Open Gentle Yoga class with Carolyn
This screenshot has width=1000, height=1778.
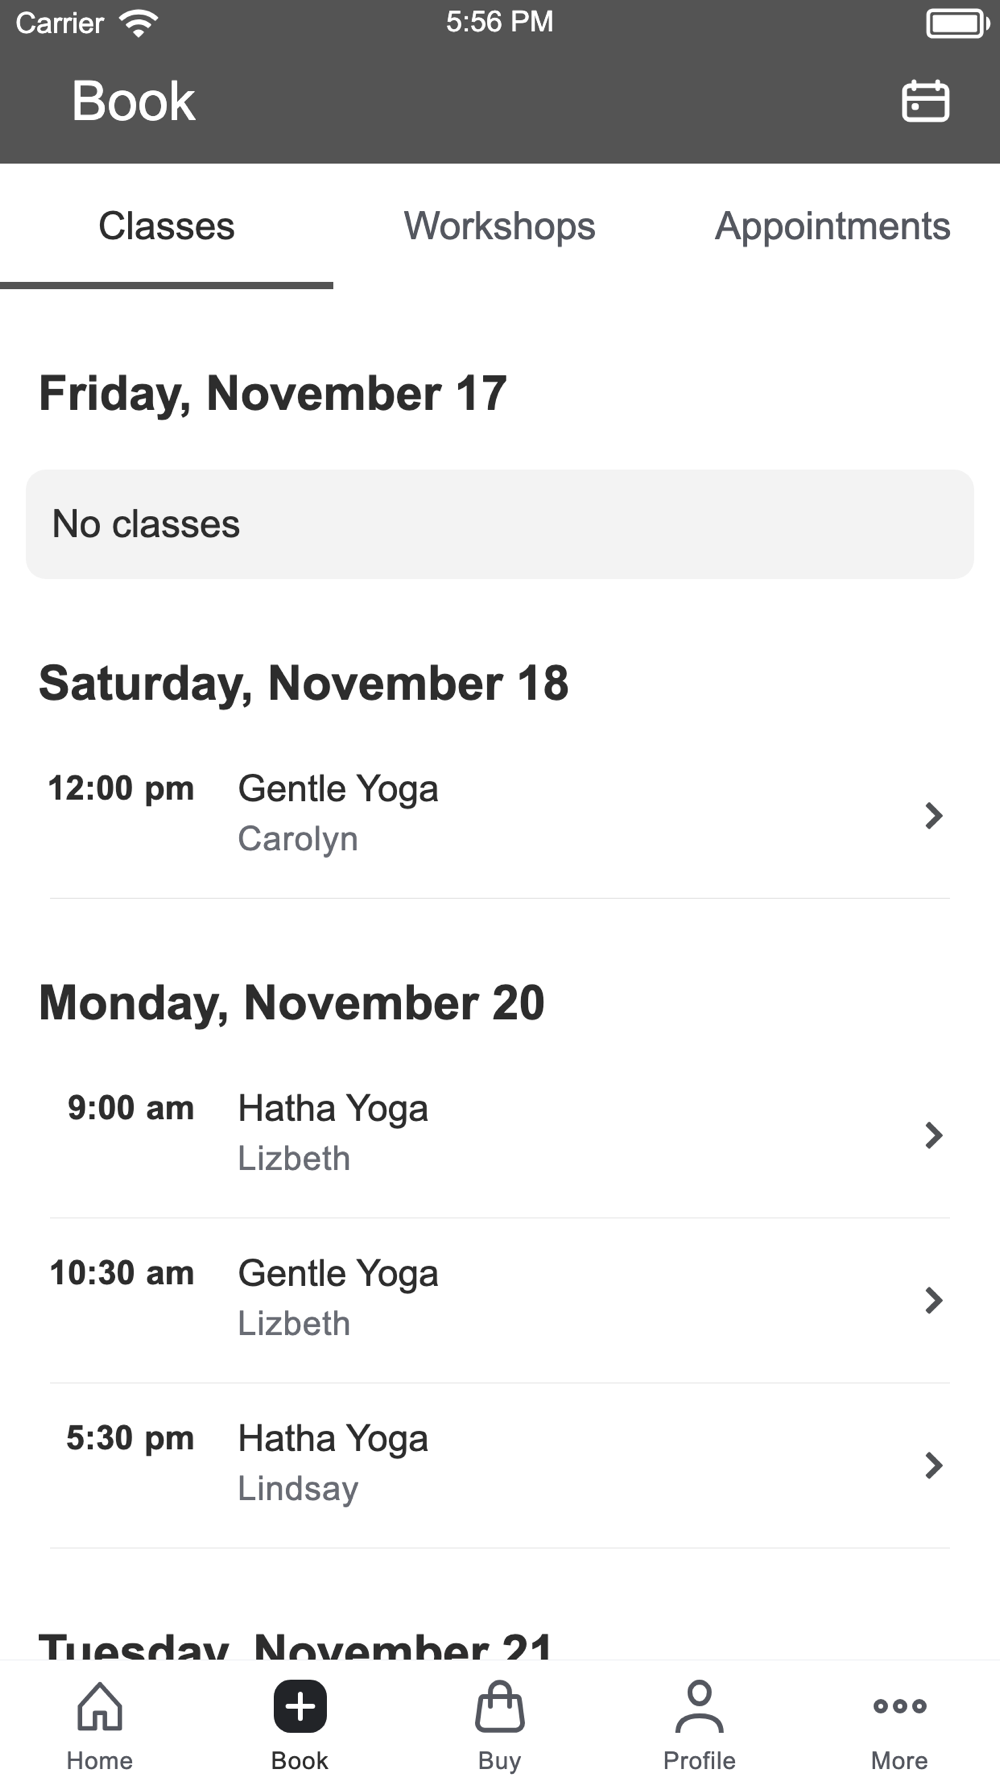click(x=500, y=815)
